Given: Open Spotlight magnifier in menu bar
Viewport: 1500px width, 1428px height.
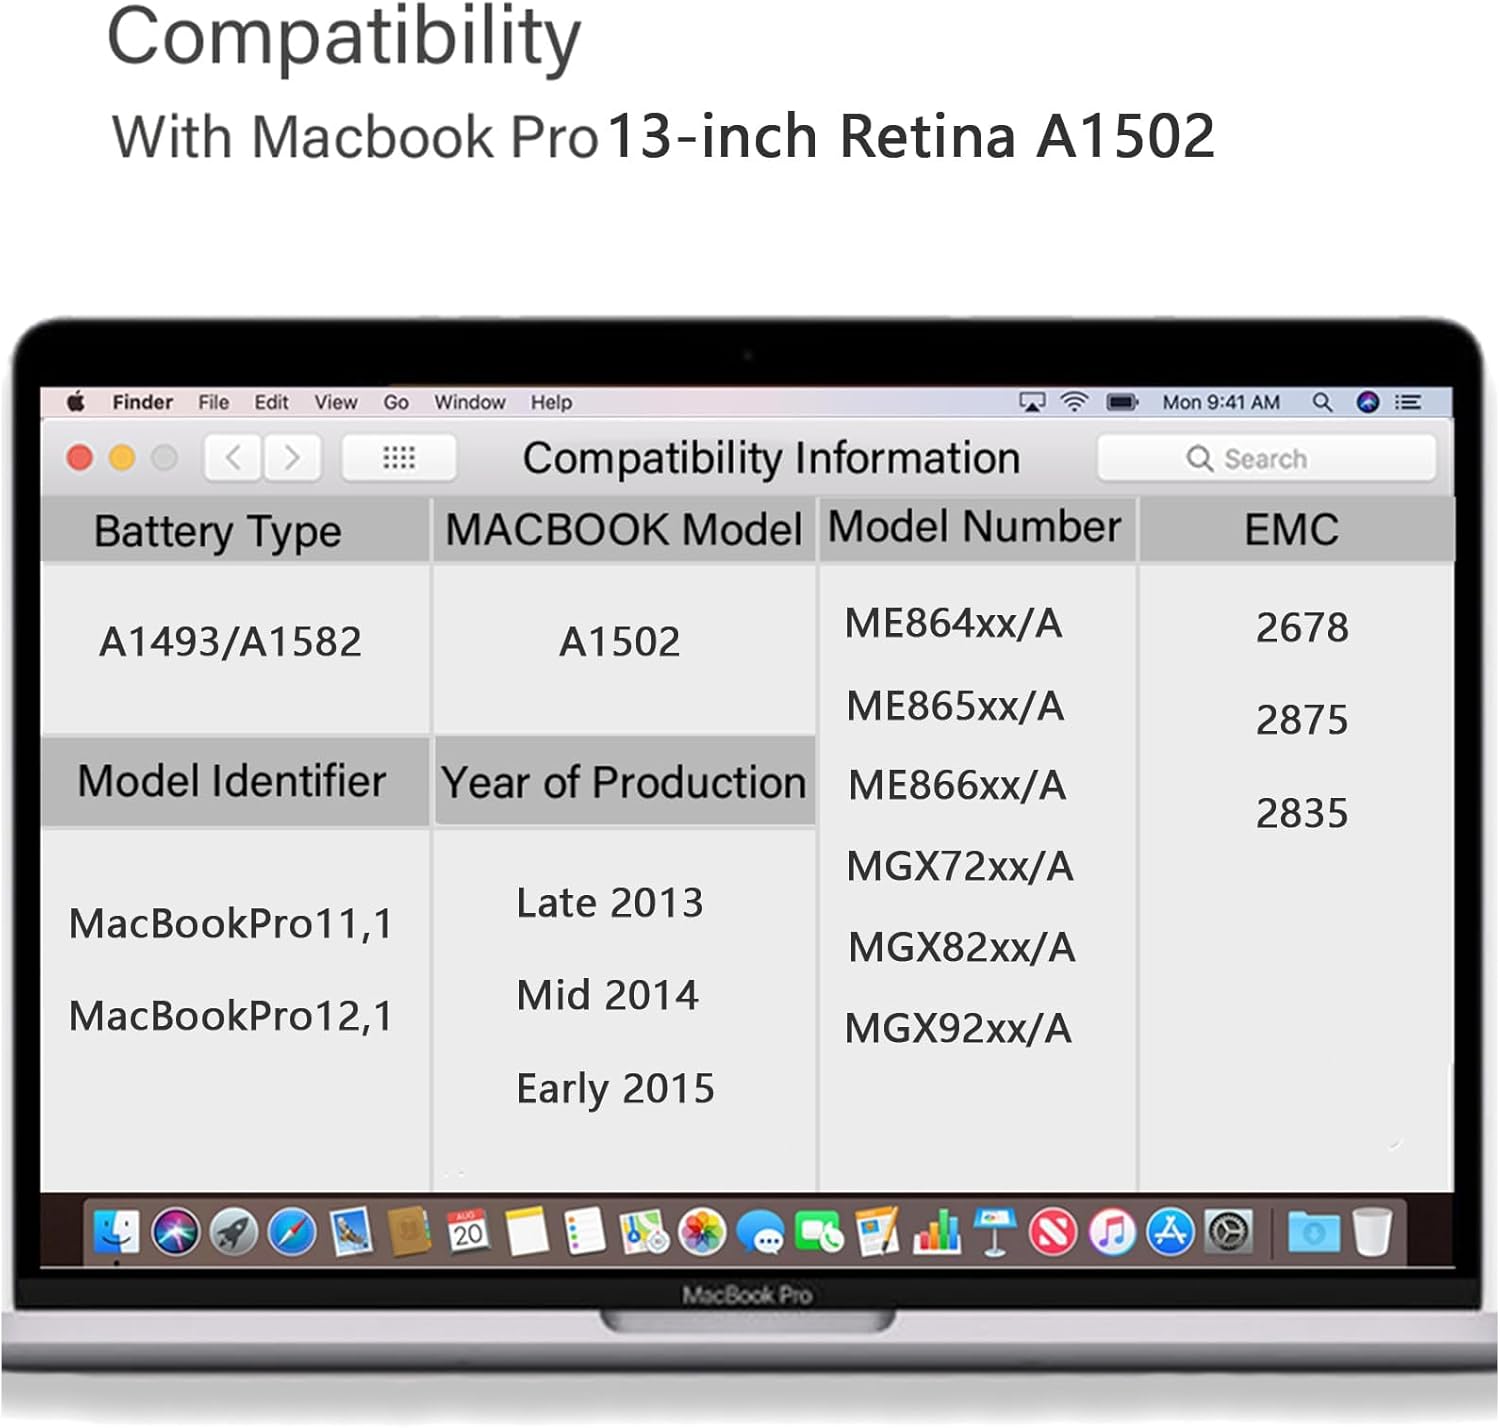Looking at the screenshot, I should (1322, 402).
